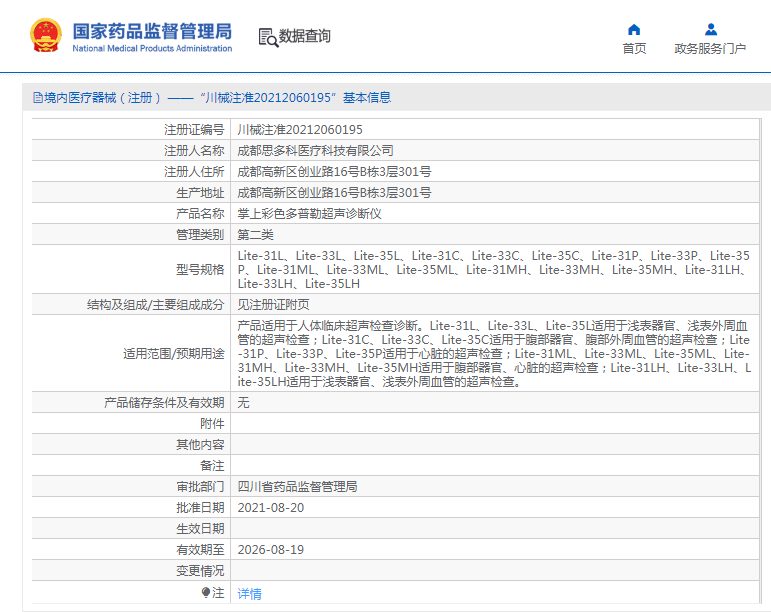
Task: Select product name 掌上彩色多普勒超声诊断仪
Action: (x=310, y=214)
